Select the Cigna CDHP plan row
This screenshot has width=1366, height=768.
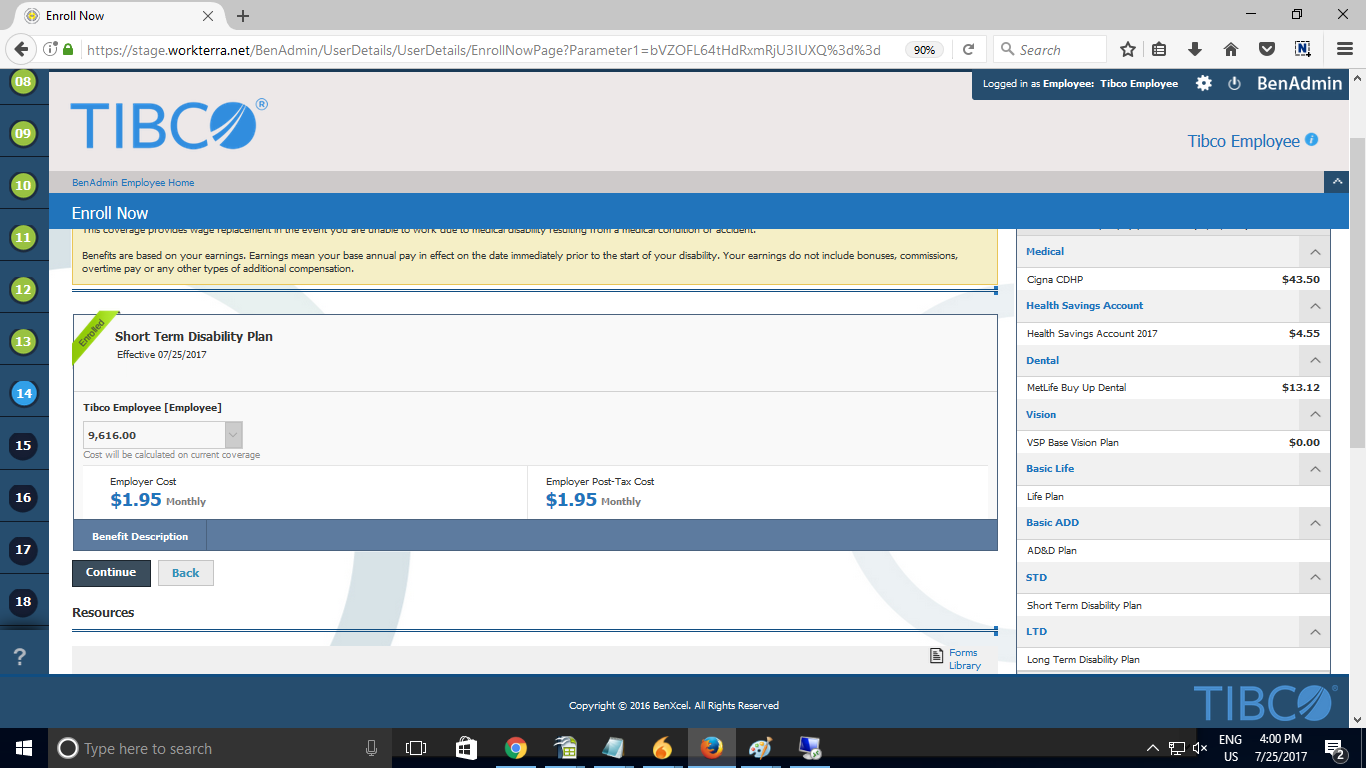pyautogui.click(x=1173, y=280)
